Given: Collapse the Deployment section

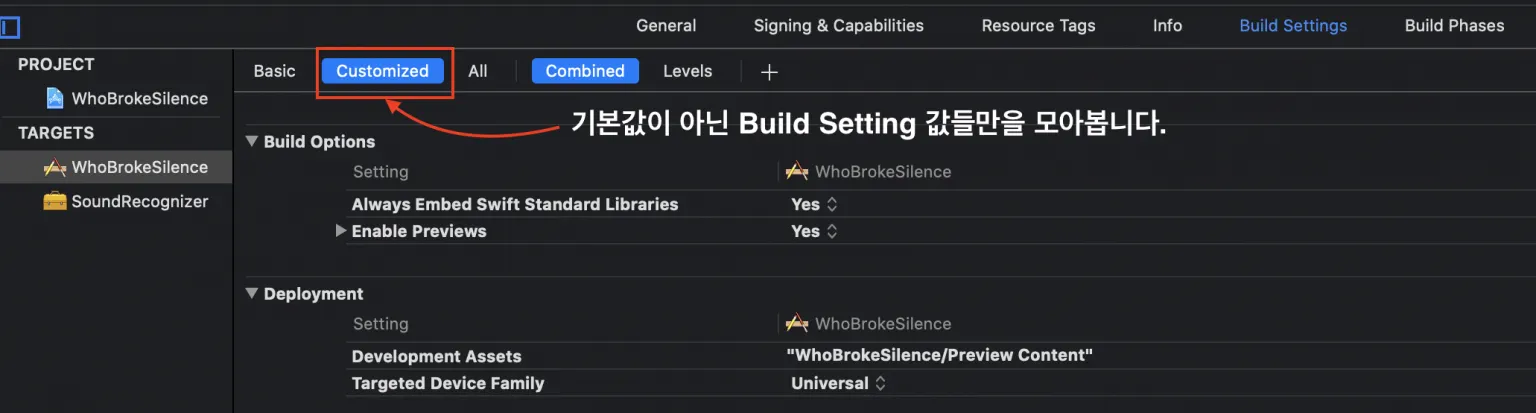Looking at the screenshot, I should (252, 294).
